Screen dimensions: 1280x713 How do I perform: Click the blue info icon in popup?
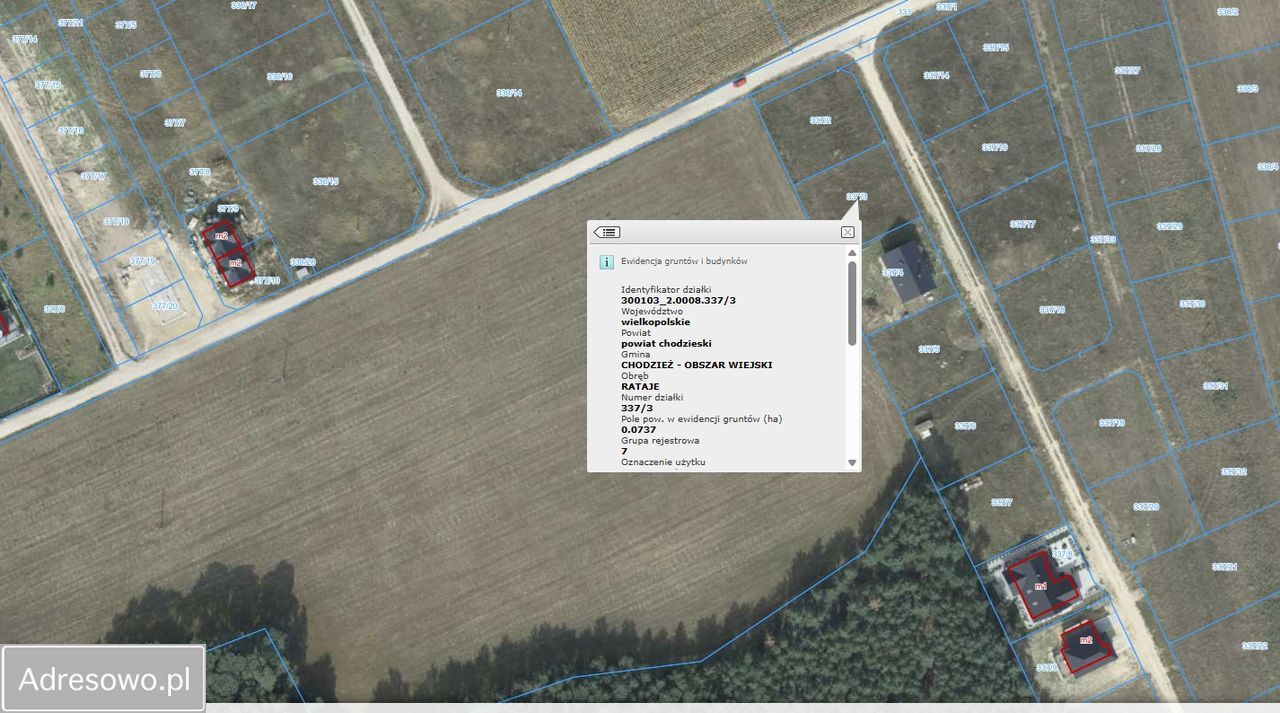605,262
